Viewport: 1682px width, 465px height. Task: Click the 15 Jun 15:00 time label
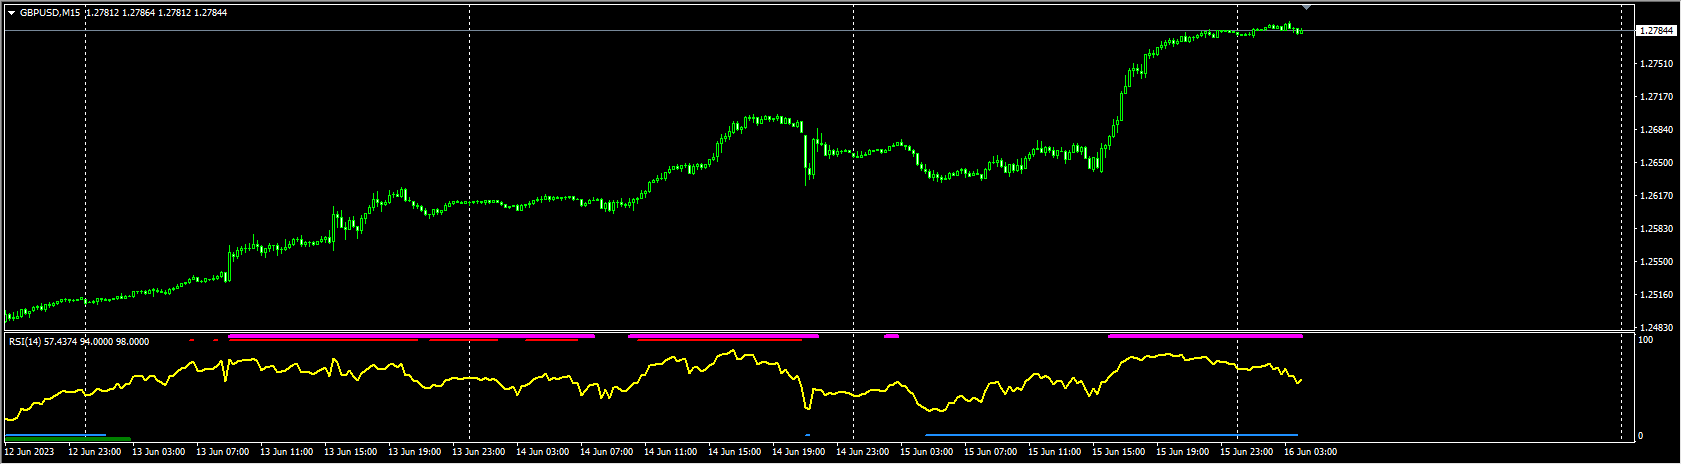[1117, 453]
